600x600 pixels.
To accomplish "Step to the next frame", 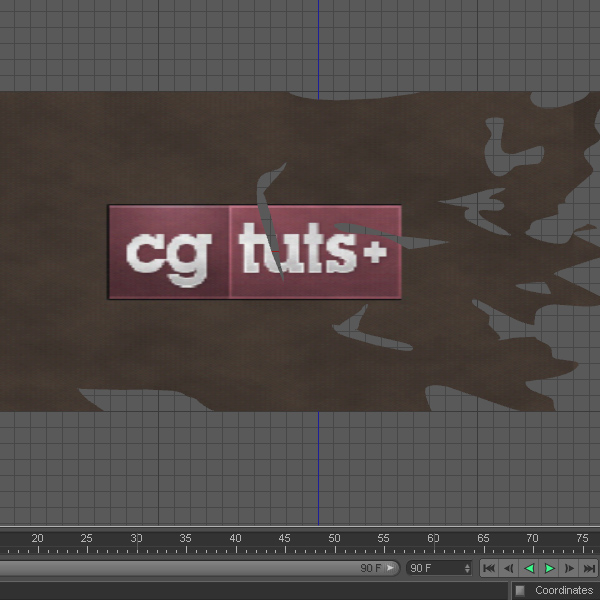I will (569, 568).
